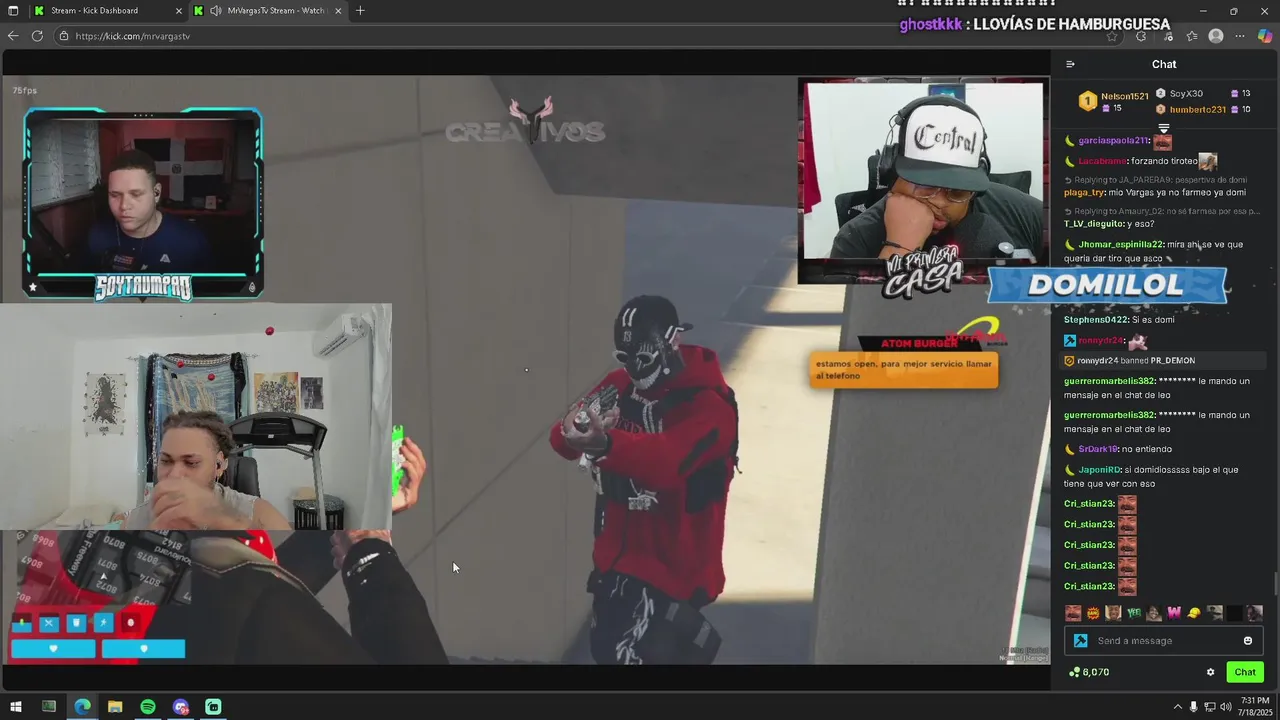Open garciaspaola211 user card in chat
Image resolution: width=1280 pixels, height=720 pixels.
coord(1113,141)
